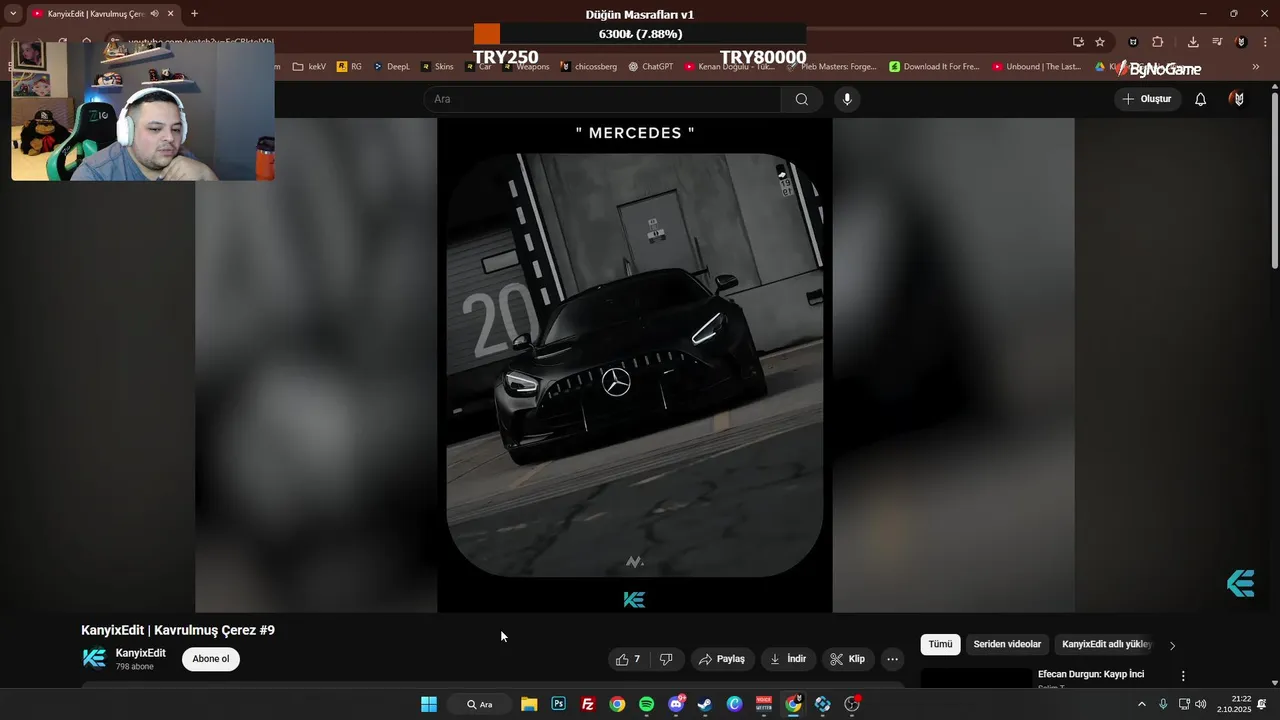This screenshot has width=1280, height=720.
Task: Select the Tümü filter chip
Action: 941,644
